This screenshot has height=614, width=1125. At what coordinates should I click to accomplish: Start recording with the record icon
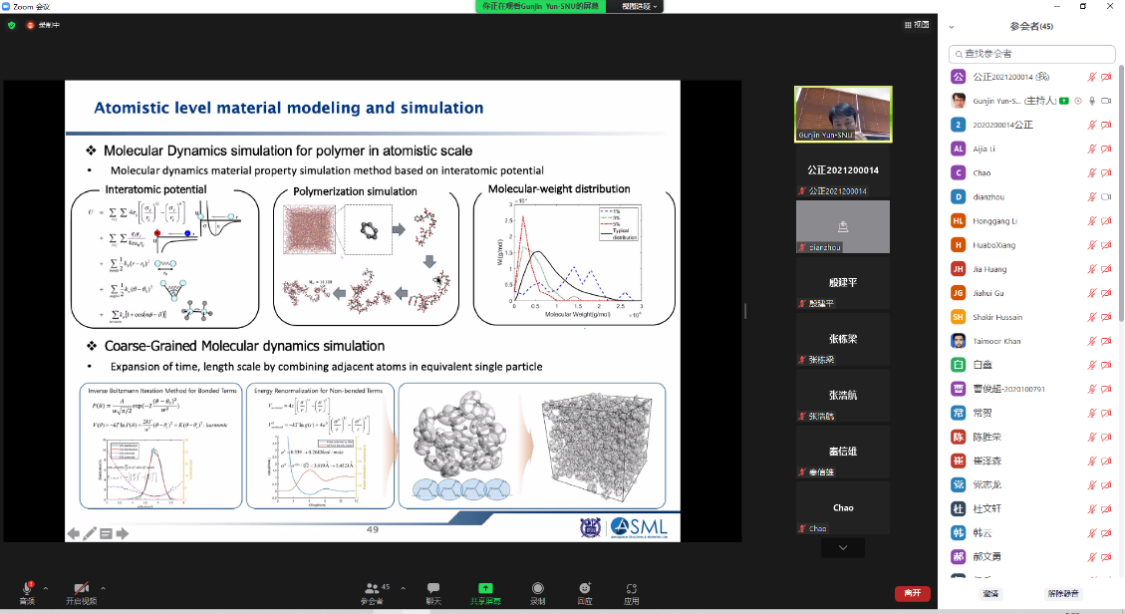538,590
